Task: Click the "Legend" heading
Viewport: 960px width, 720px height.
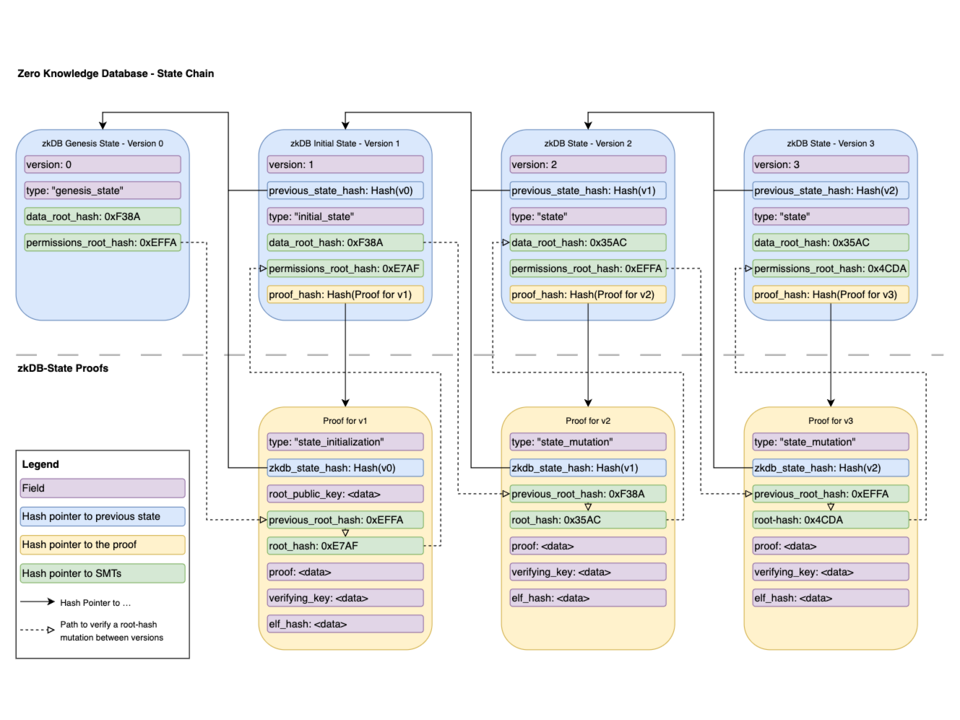Action: tap(40, 464)
